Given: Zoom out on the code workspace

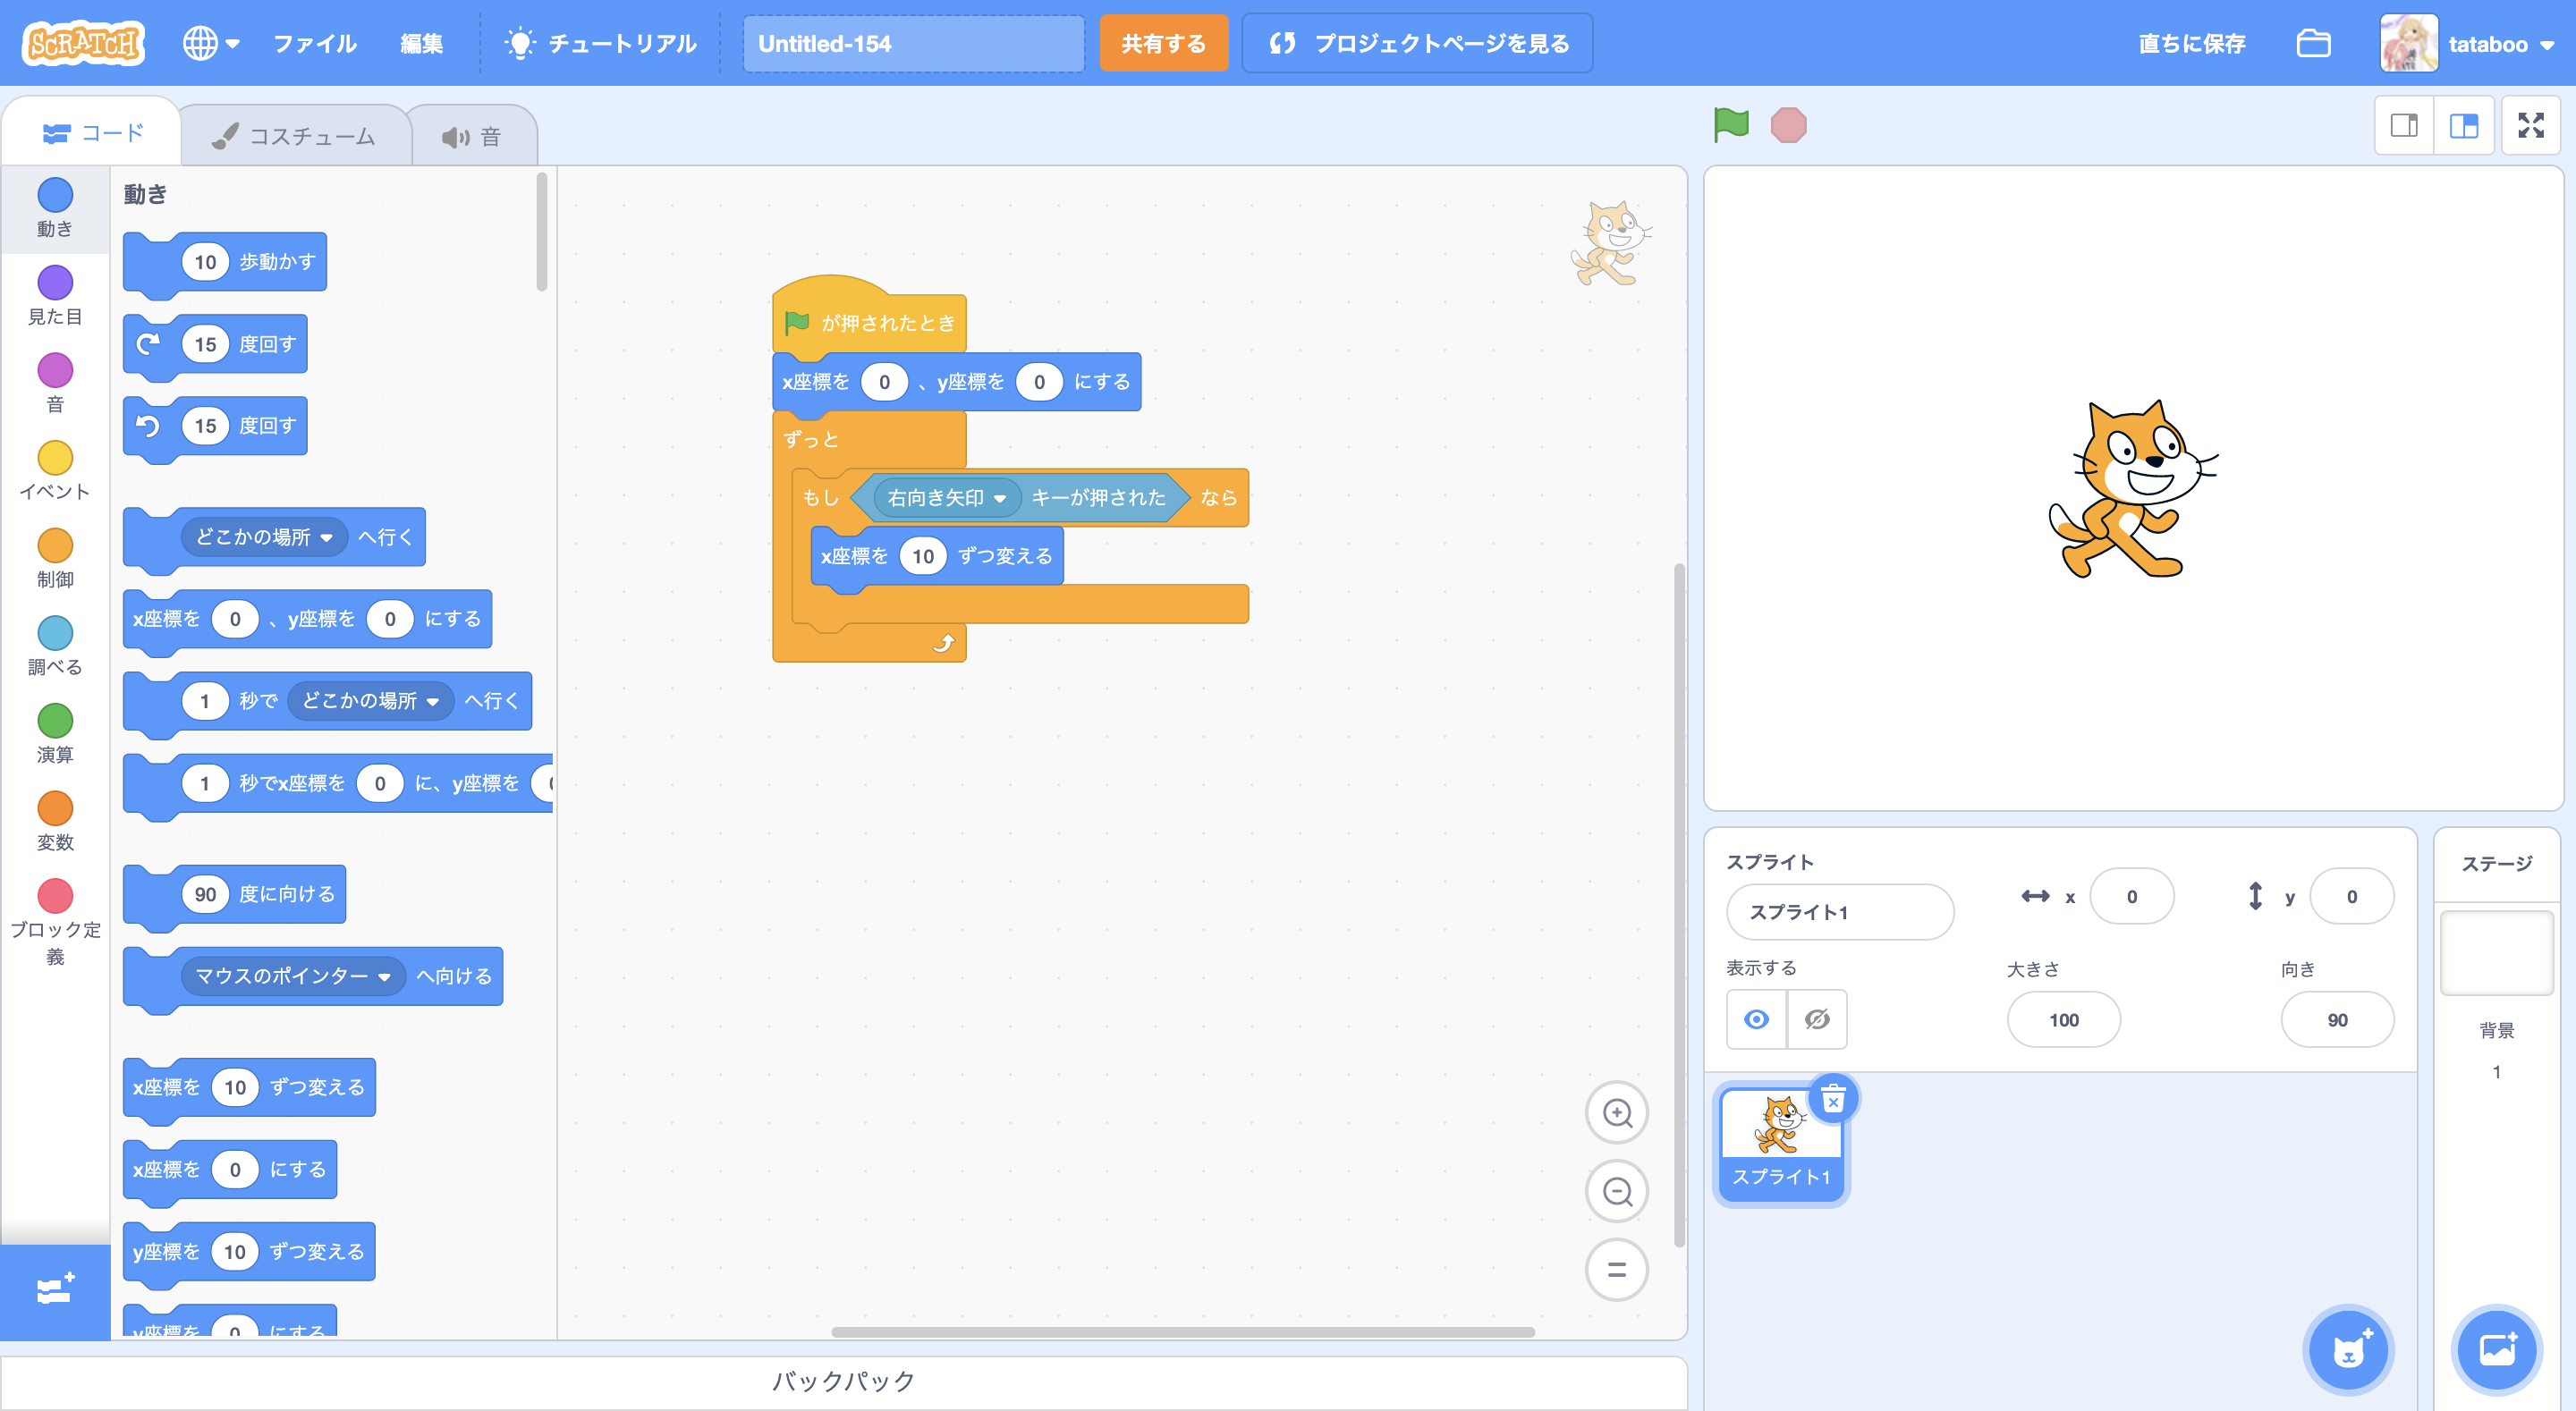Looking at the screenshot, I should point(1617,1191).
